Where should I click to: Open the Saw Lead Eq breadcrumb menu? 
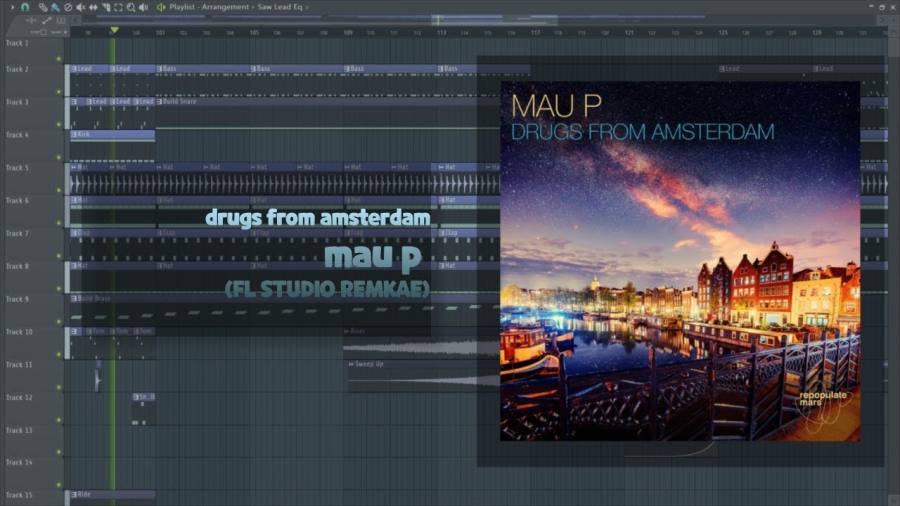click(280, 7)
